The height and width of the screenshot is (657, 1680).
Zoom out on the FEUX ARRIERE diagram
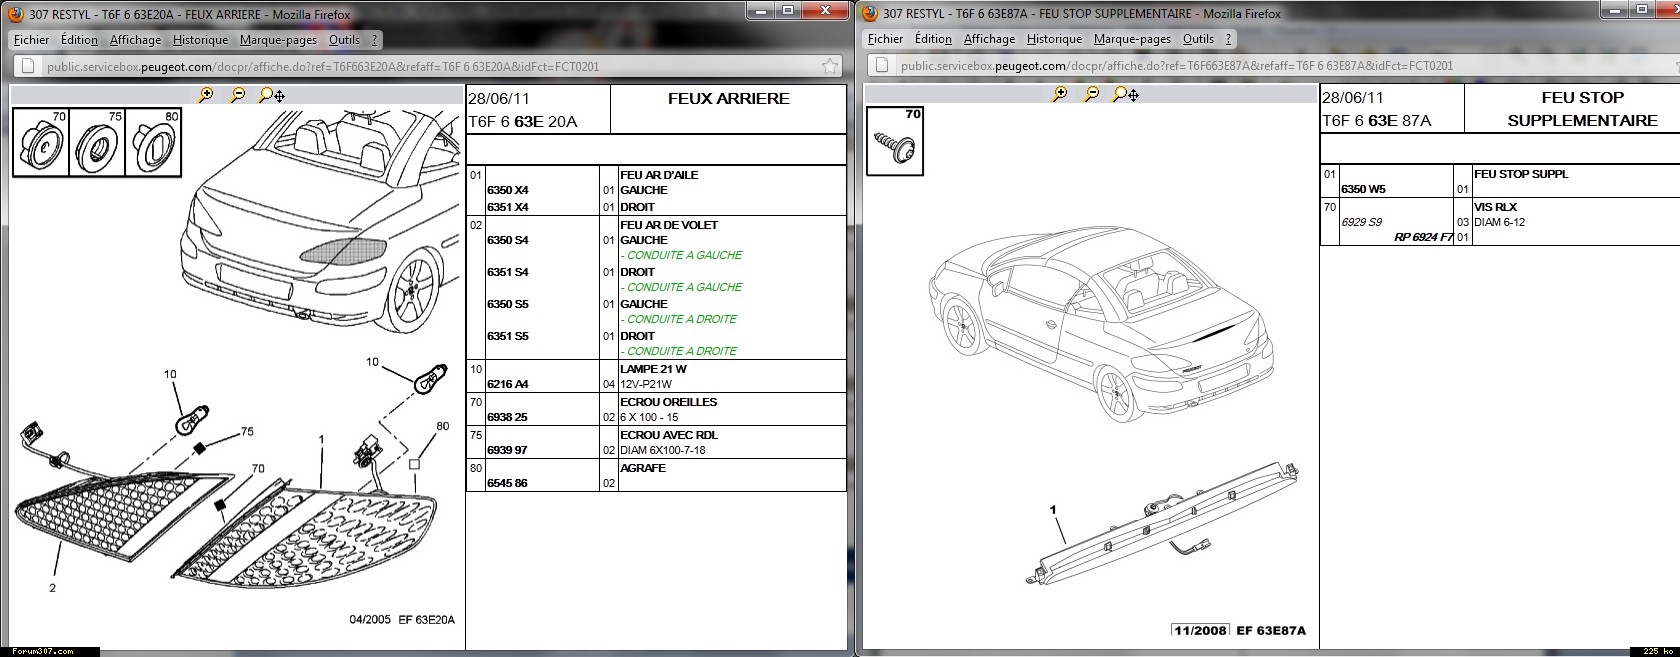[237, 95]
